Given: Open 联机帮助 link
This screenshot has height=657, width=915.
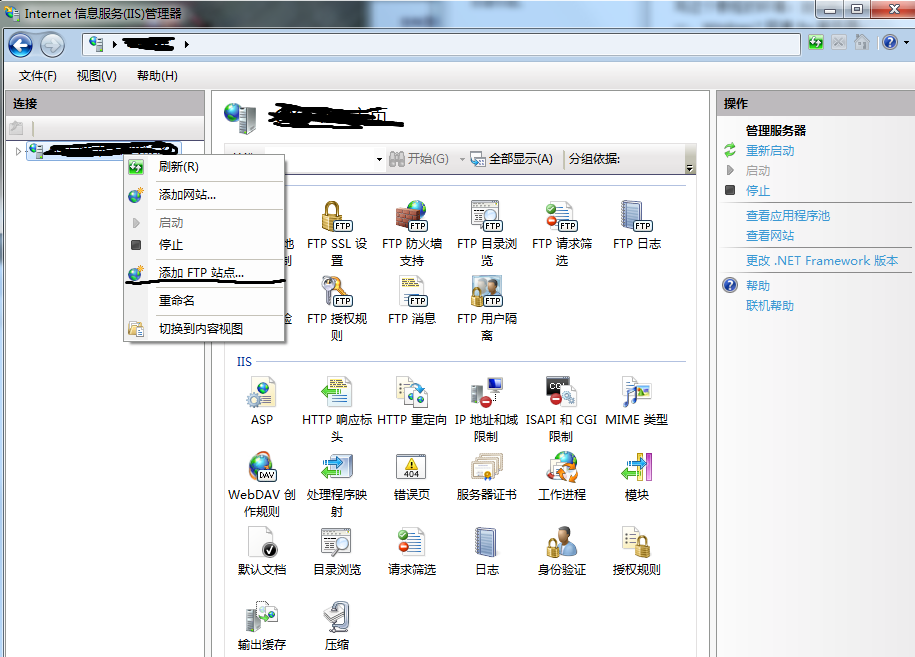Looking at the screenshot, I should point(770,306).
